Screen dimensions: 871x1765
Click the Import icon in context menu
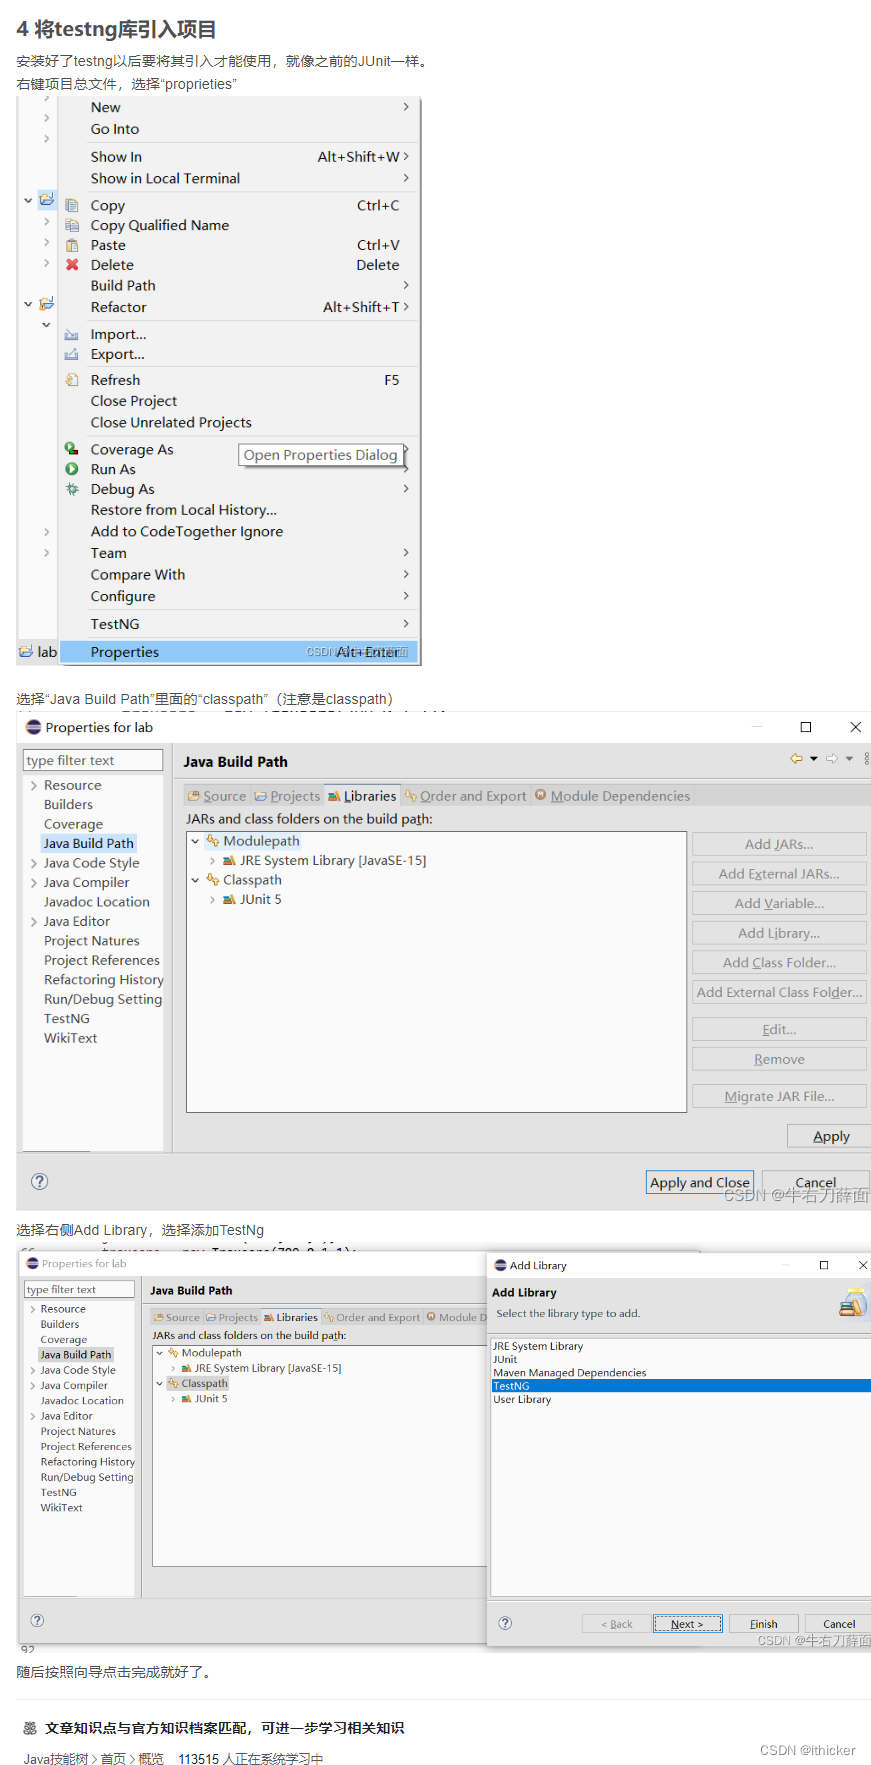pos(72,335)
